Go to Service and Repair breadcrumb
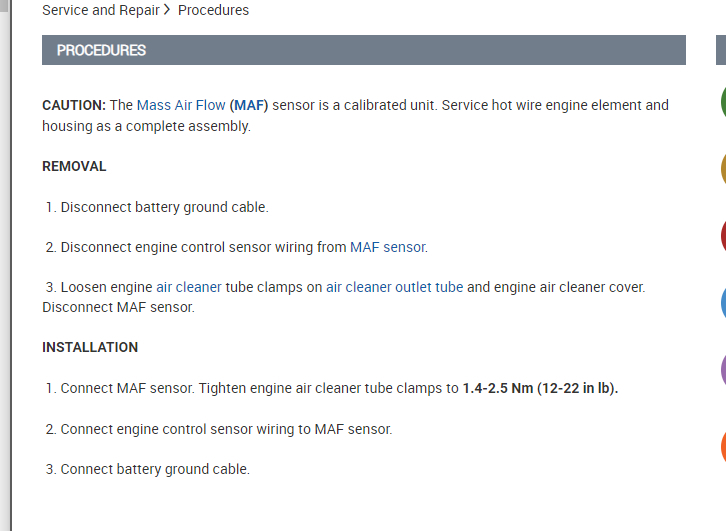This screenshot has height=531, width=726. point(100,10)
